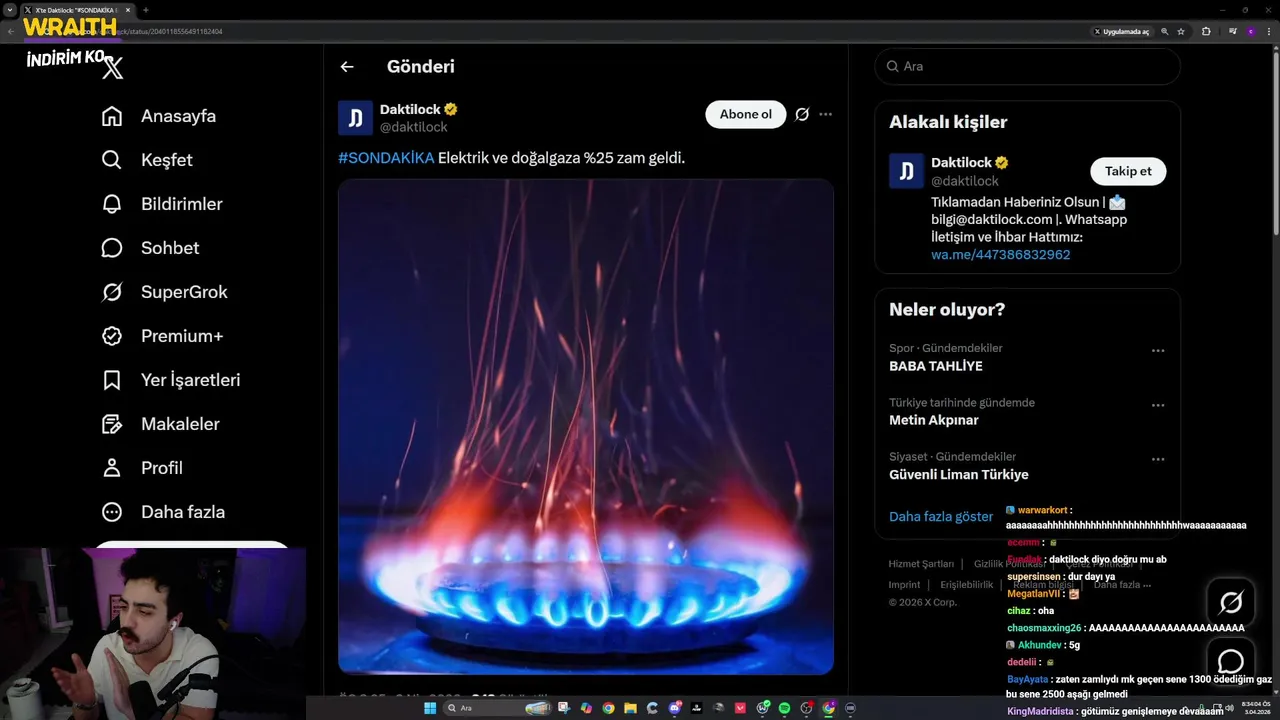Click Daktilock verified badge in post header

(x=451, y=109)
